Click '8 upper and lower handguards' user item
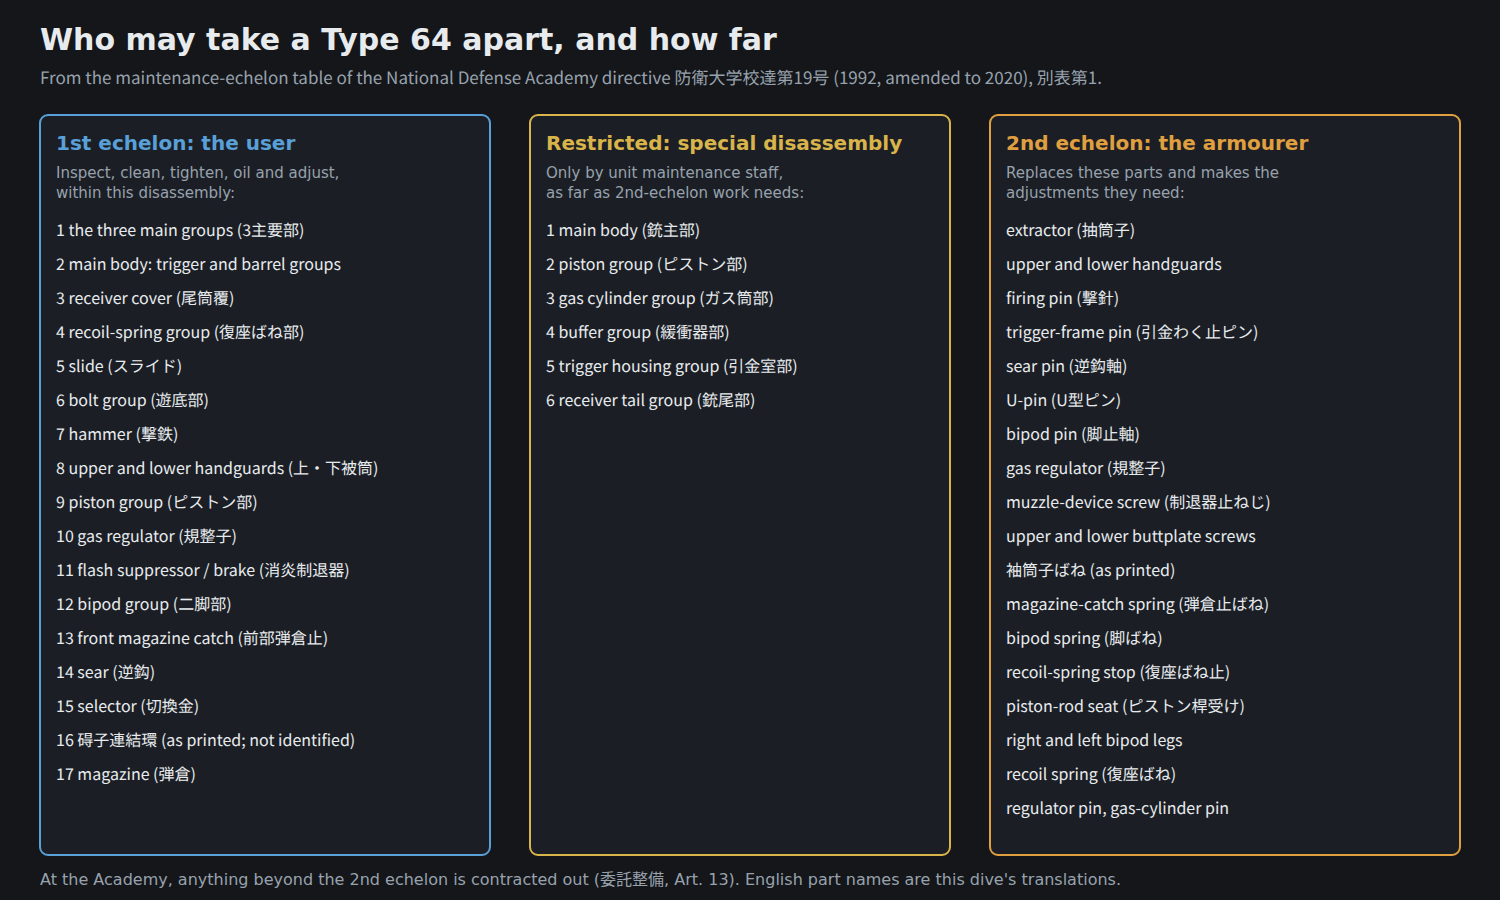The image size is (1500, 900). [x=217, y=468]
